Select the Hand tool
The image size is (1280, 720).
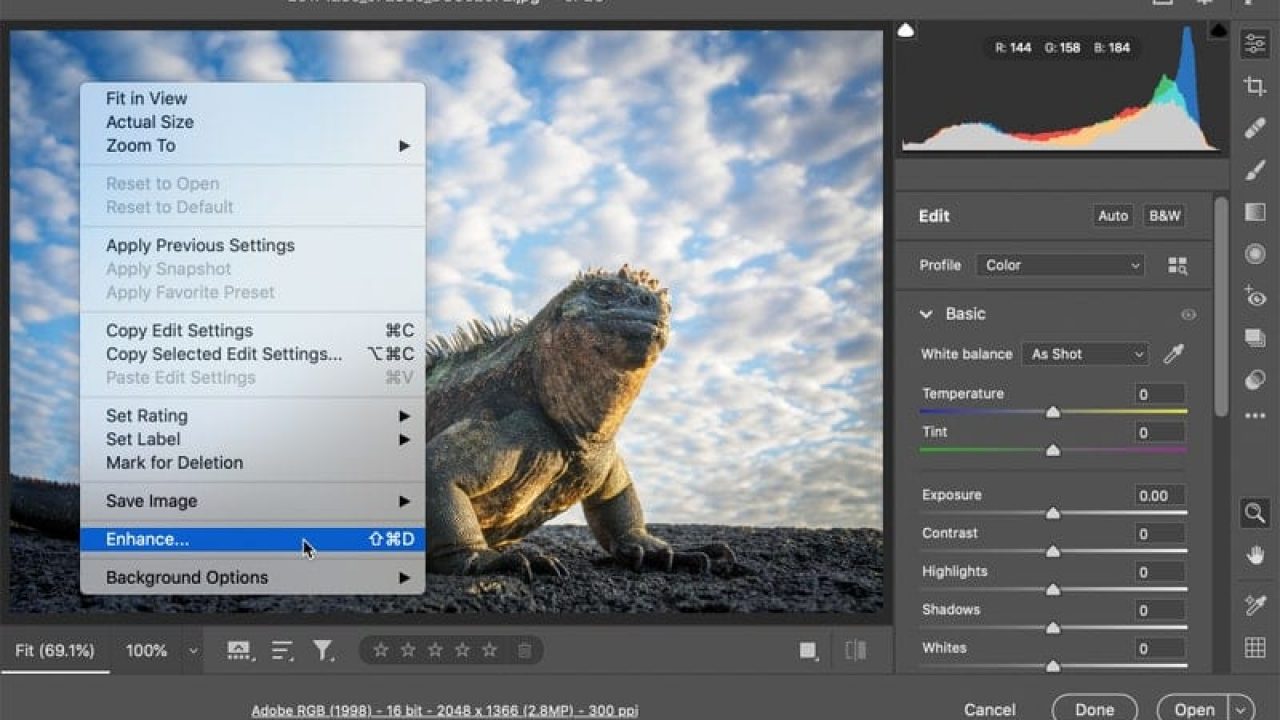pos(1254,555)
